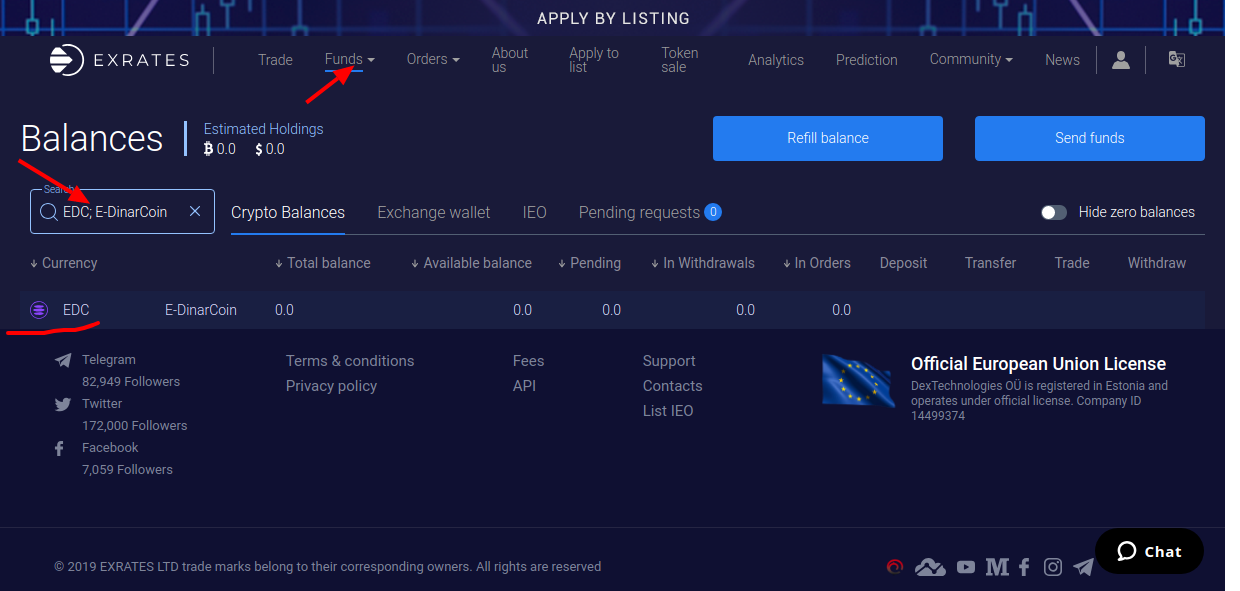Screen dimensions: 1240x591
Task: Click Official European Union License heading
Action: 1038,364
